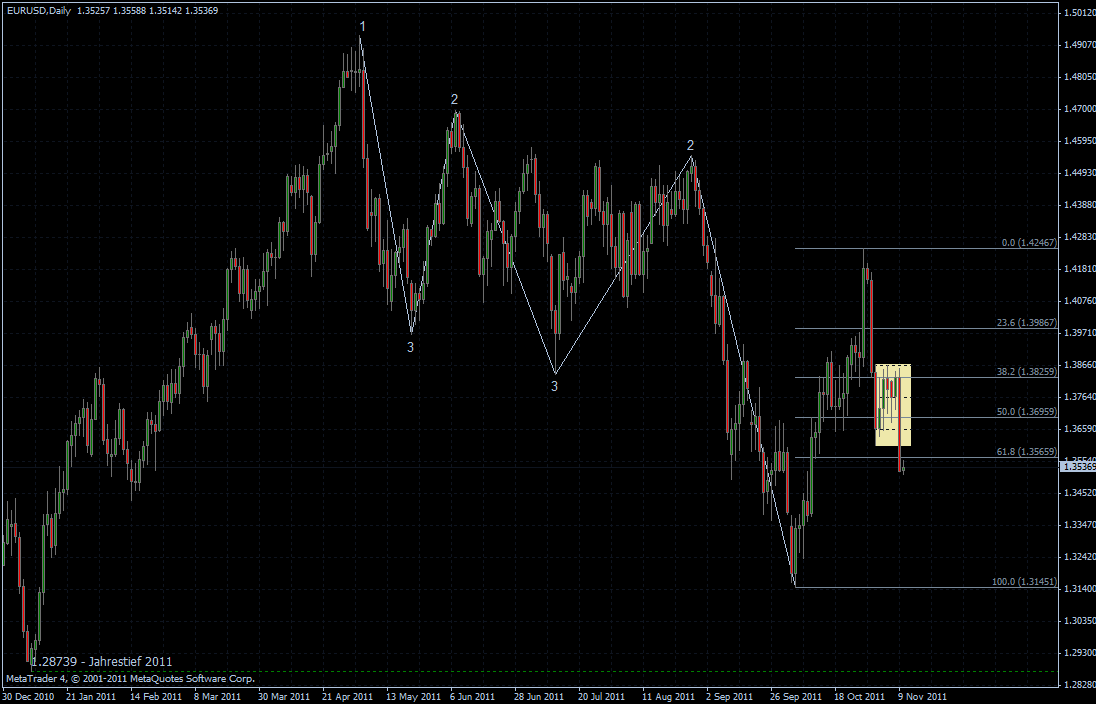The width and height of the screenshot is (1096, 704).
Task: Click the 30 Dec 2010 date on the time axis
Action: 29,696
